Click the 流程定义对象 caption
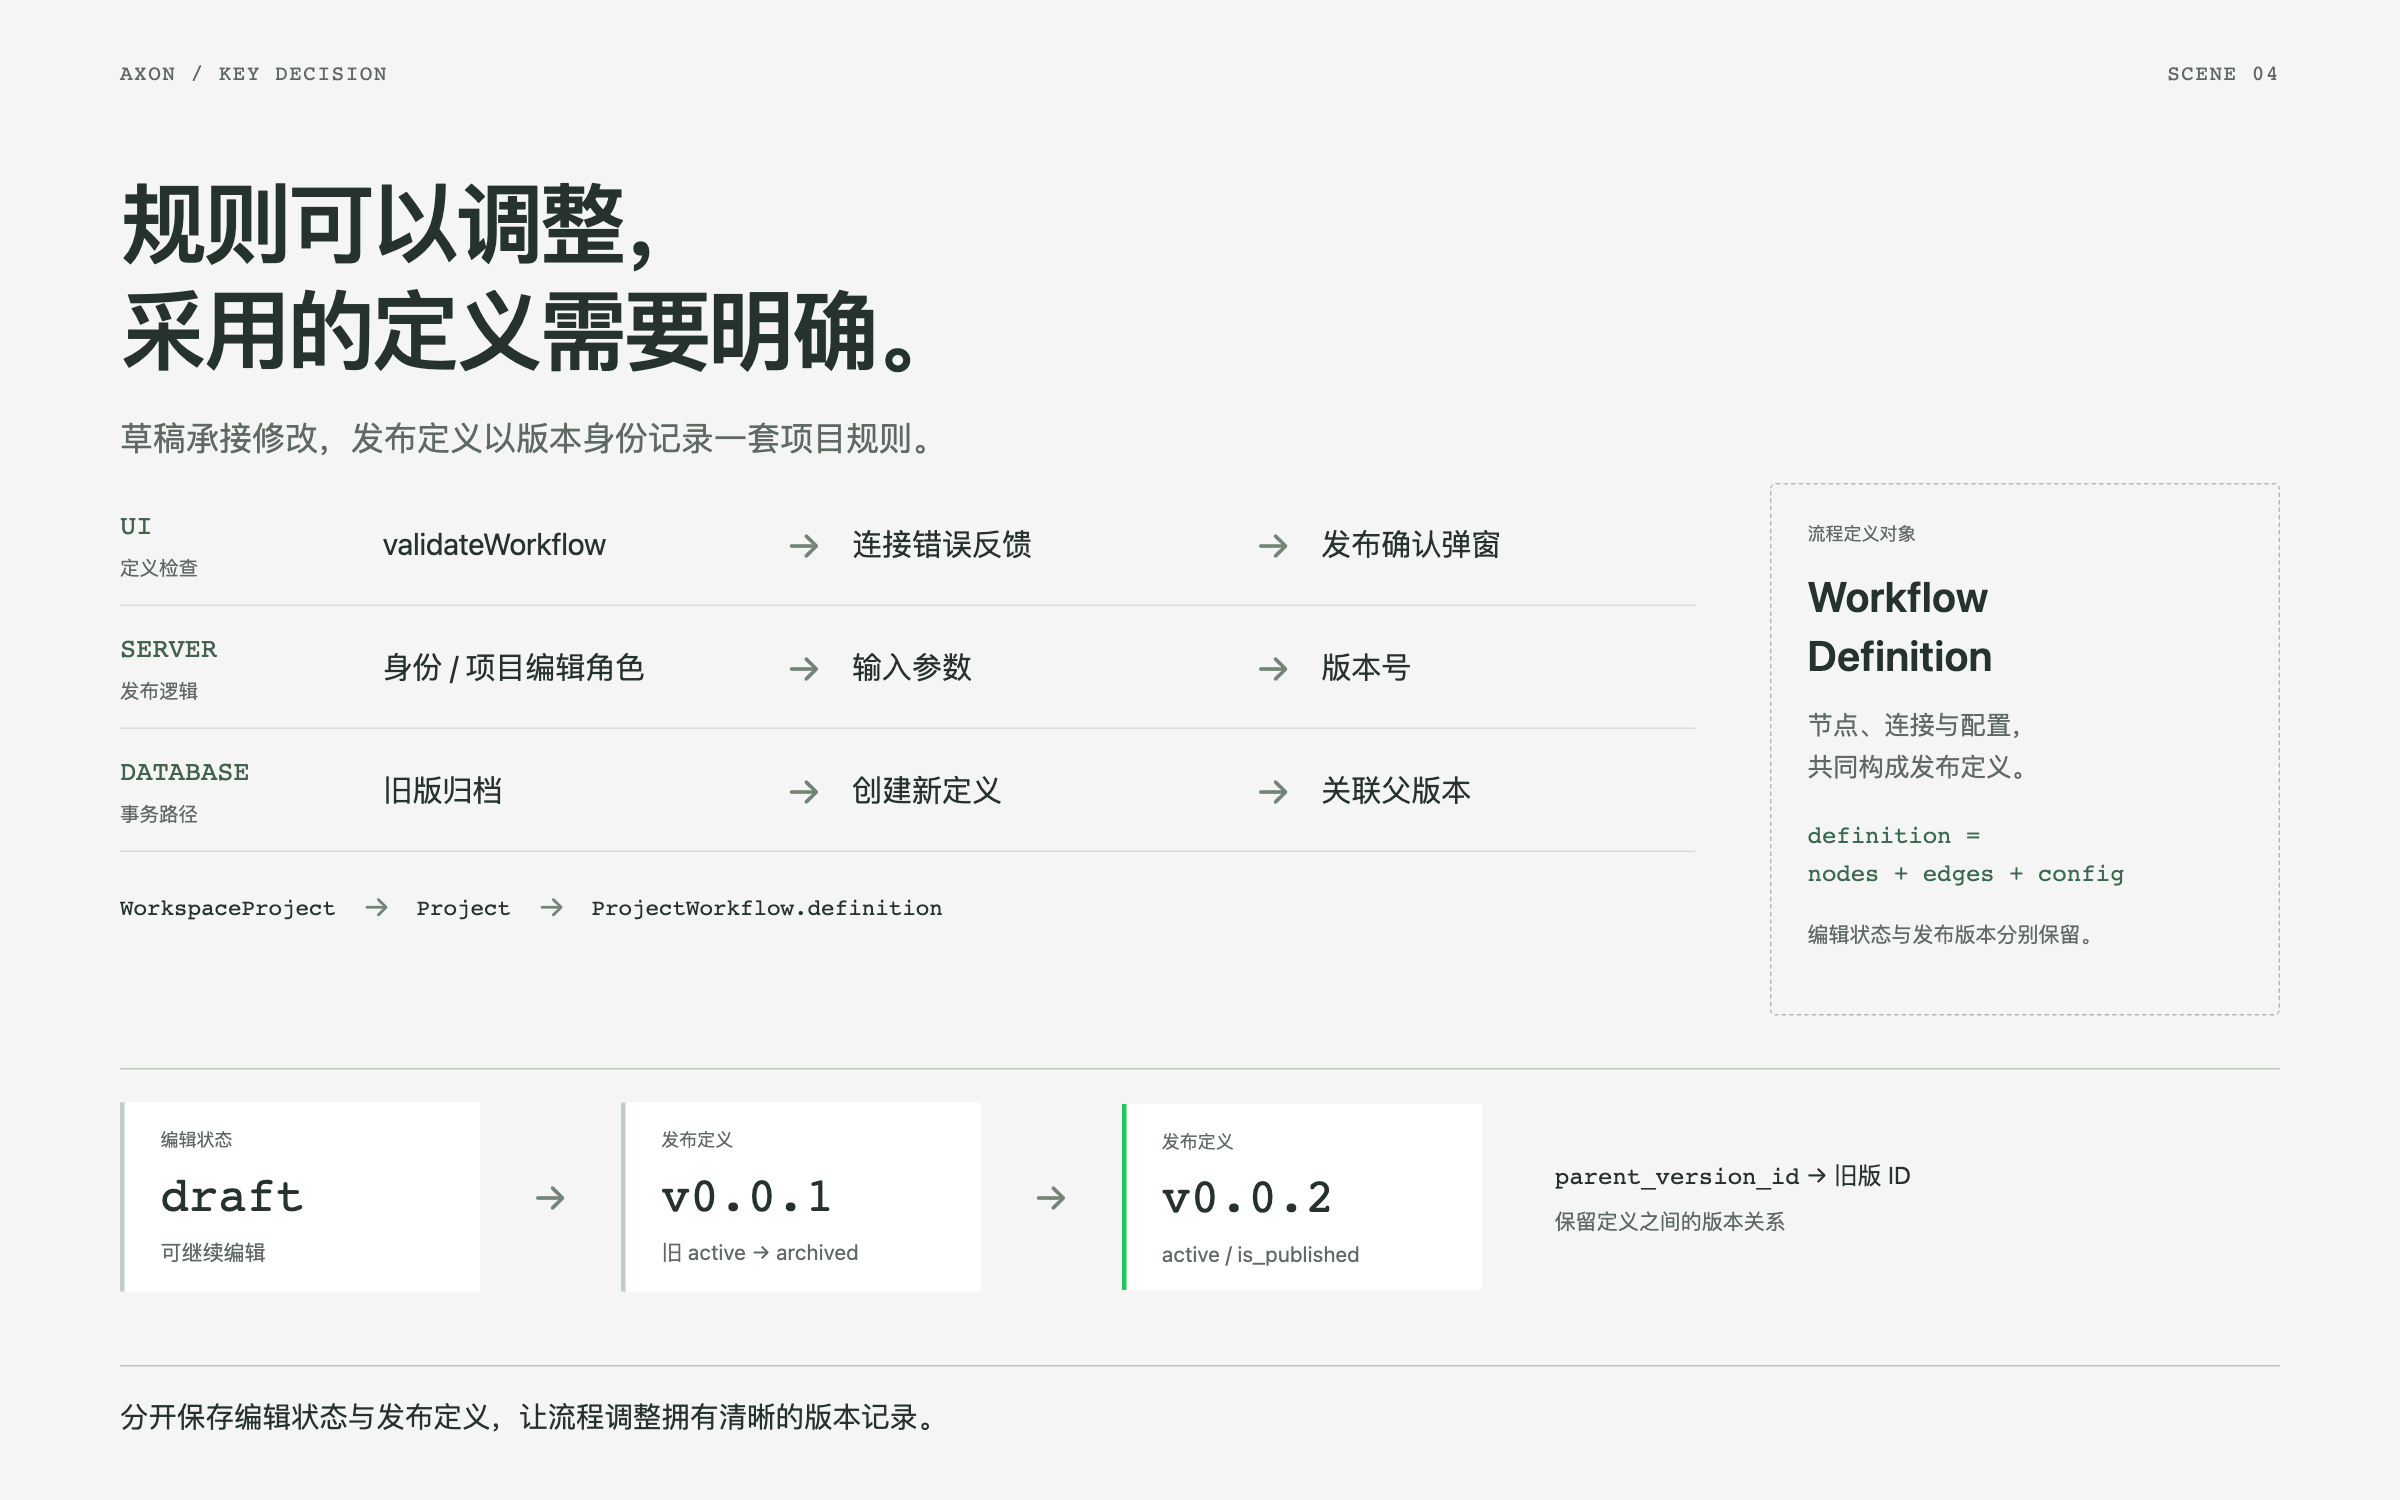The width and height of the screenshot is (2400, 1500). click(x=1861, y=534)
